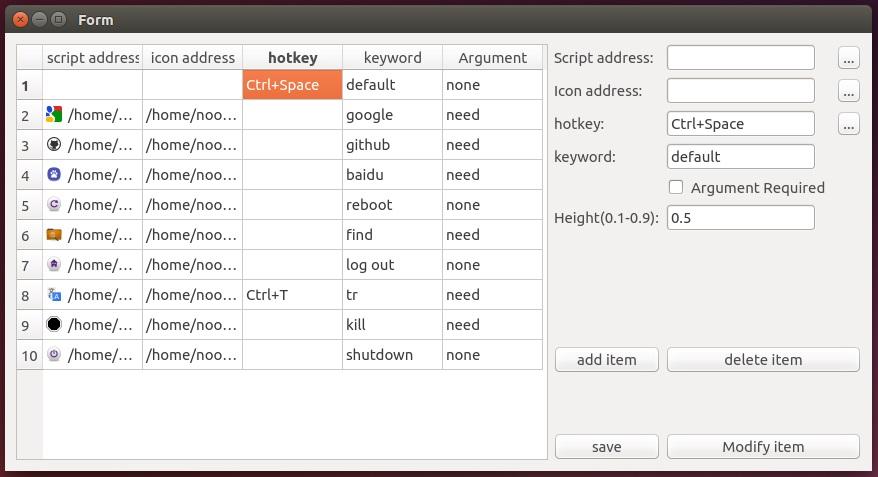
Task: Select the icon address cell in row 2
Action: [193, 115]
